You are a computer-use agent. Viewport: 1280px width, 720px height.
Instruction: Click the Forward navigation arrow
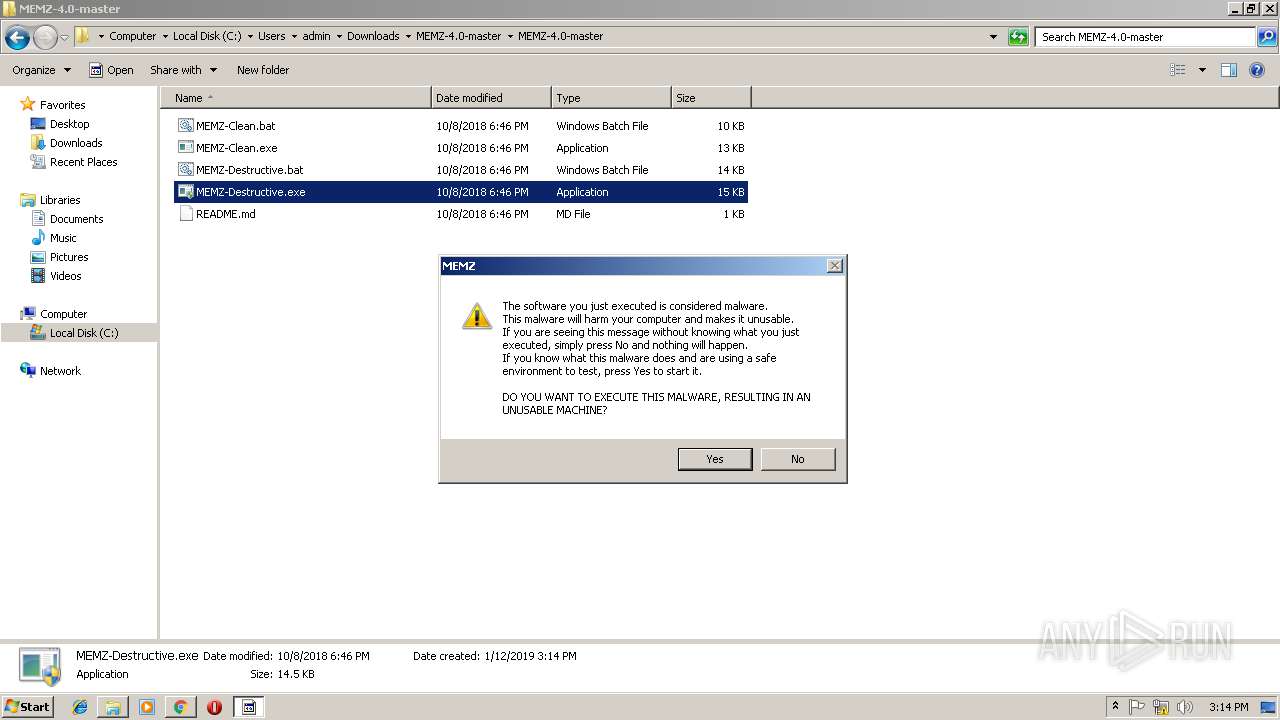(x=45, y=37)
